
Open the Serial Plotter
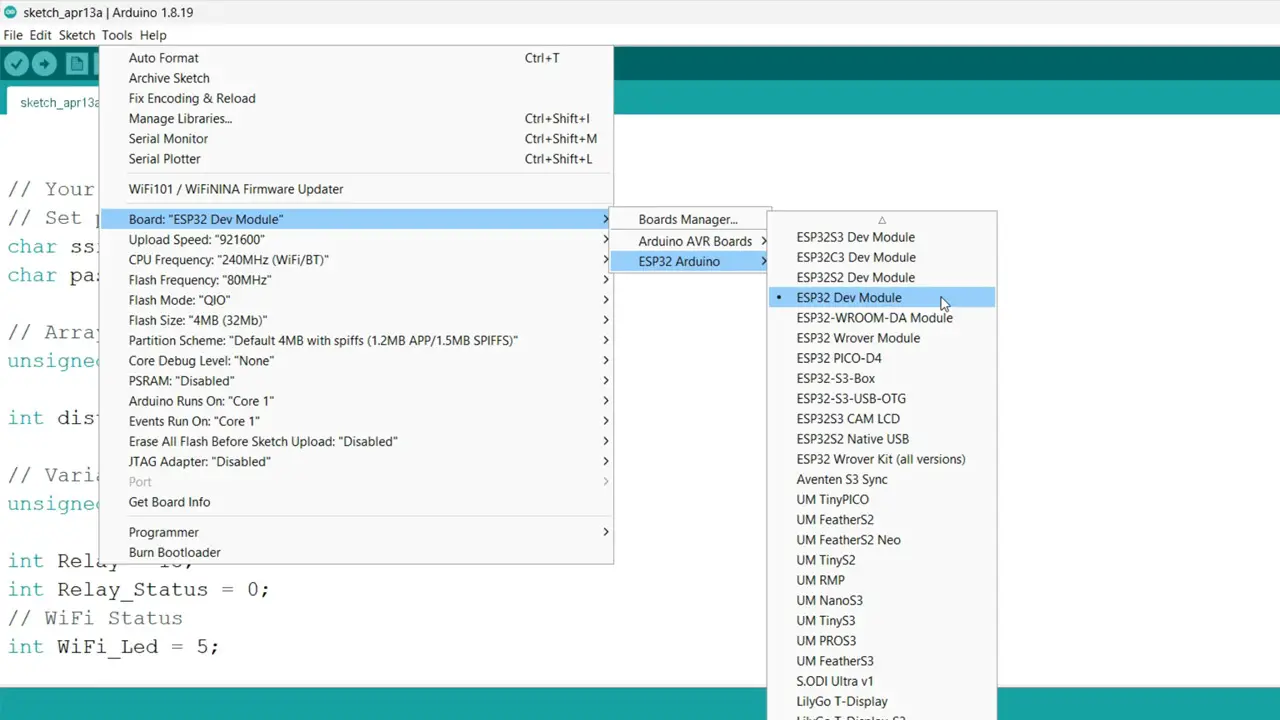click(356, 158)
